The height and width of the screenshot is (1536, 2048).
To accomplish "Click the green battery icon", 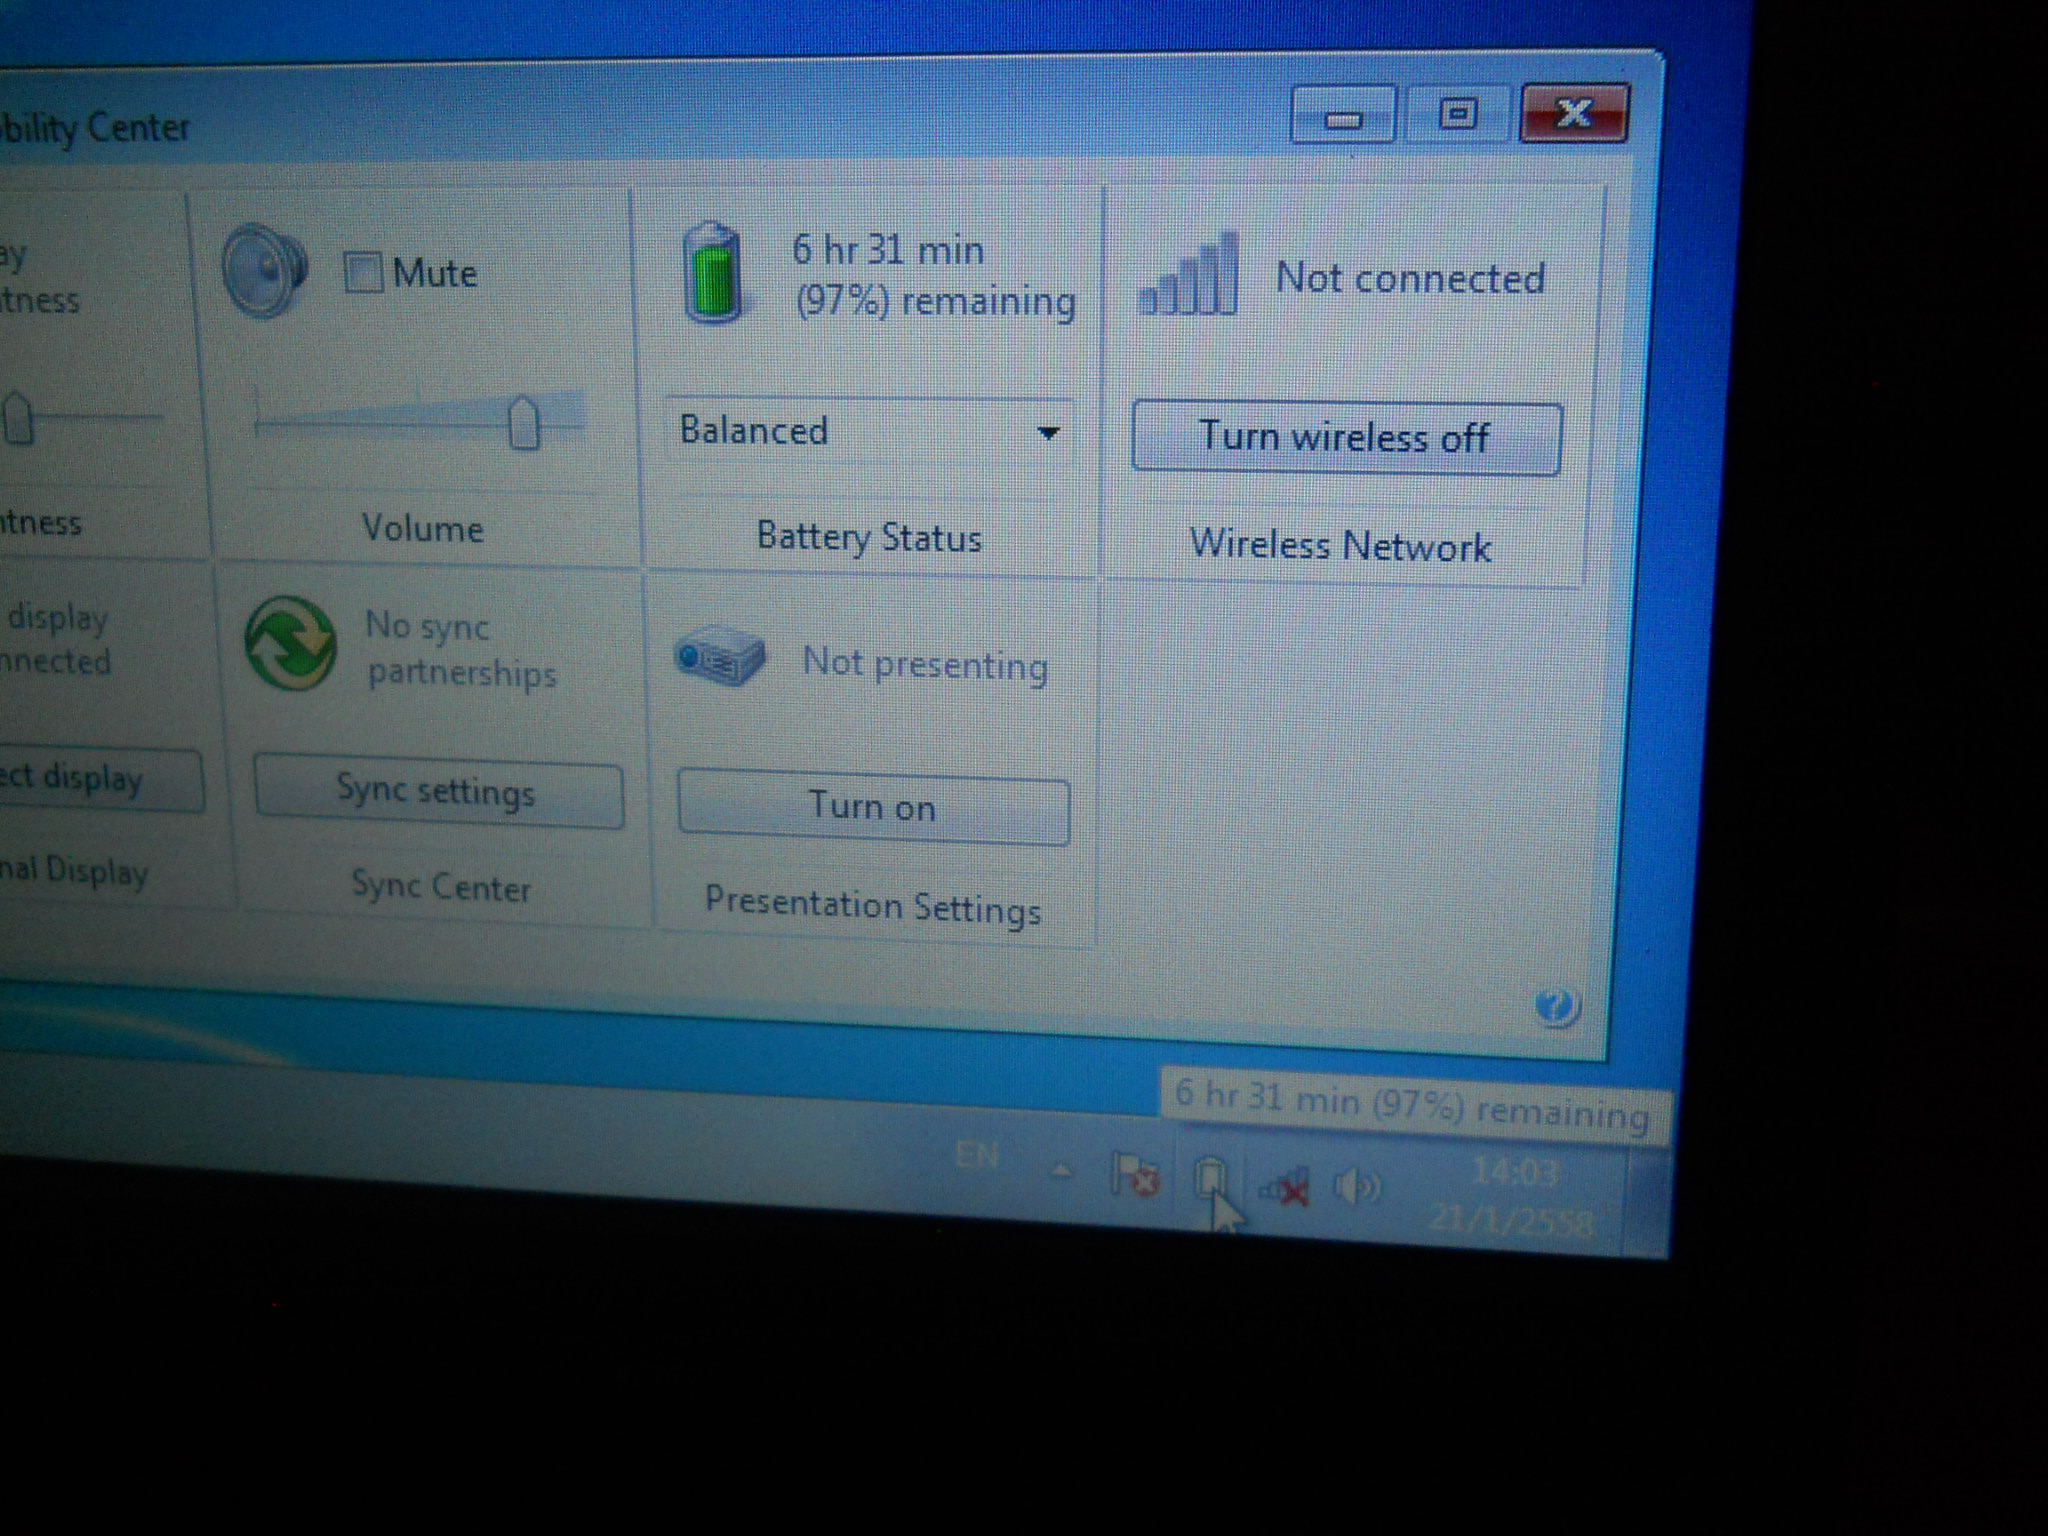I will click(x=713, y=274).
